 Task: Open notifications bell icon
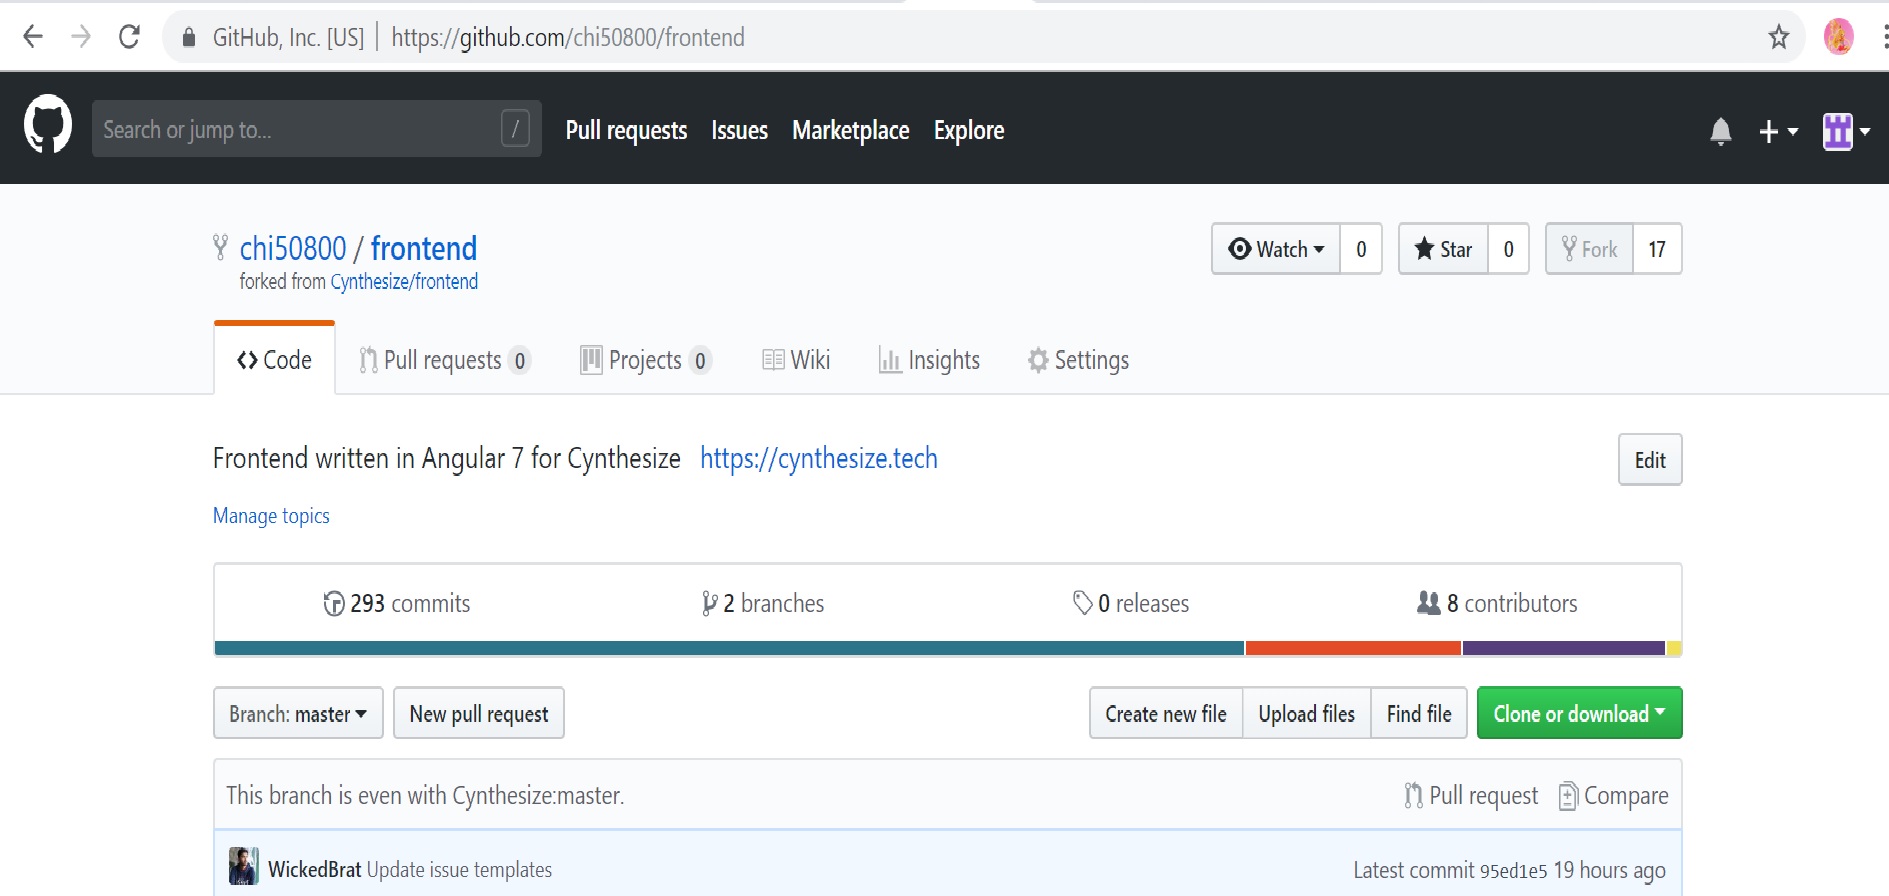tap(1720, 131)
